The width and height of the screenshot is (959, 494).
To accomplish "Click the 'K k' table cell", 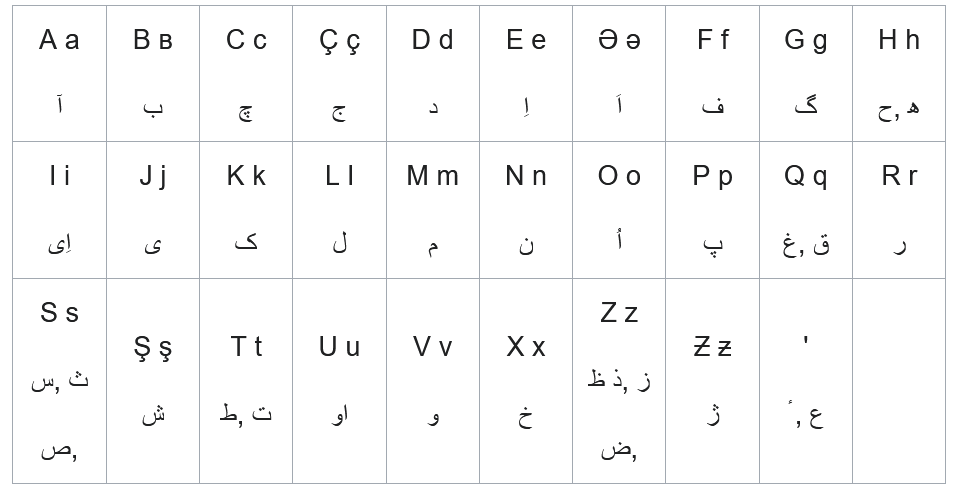I will [x=246, y=210].
